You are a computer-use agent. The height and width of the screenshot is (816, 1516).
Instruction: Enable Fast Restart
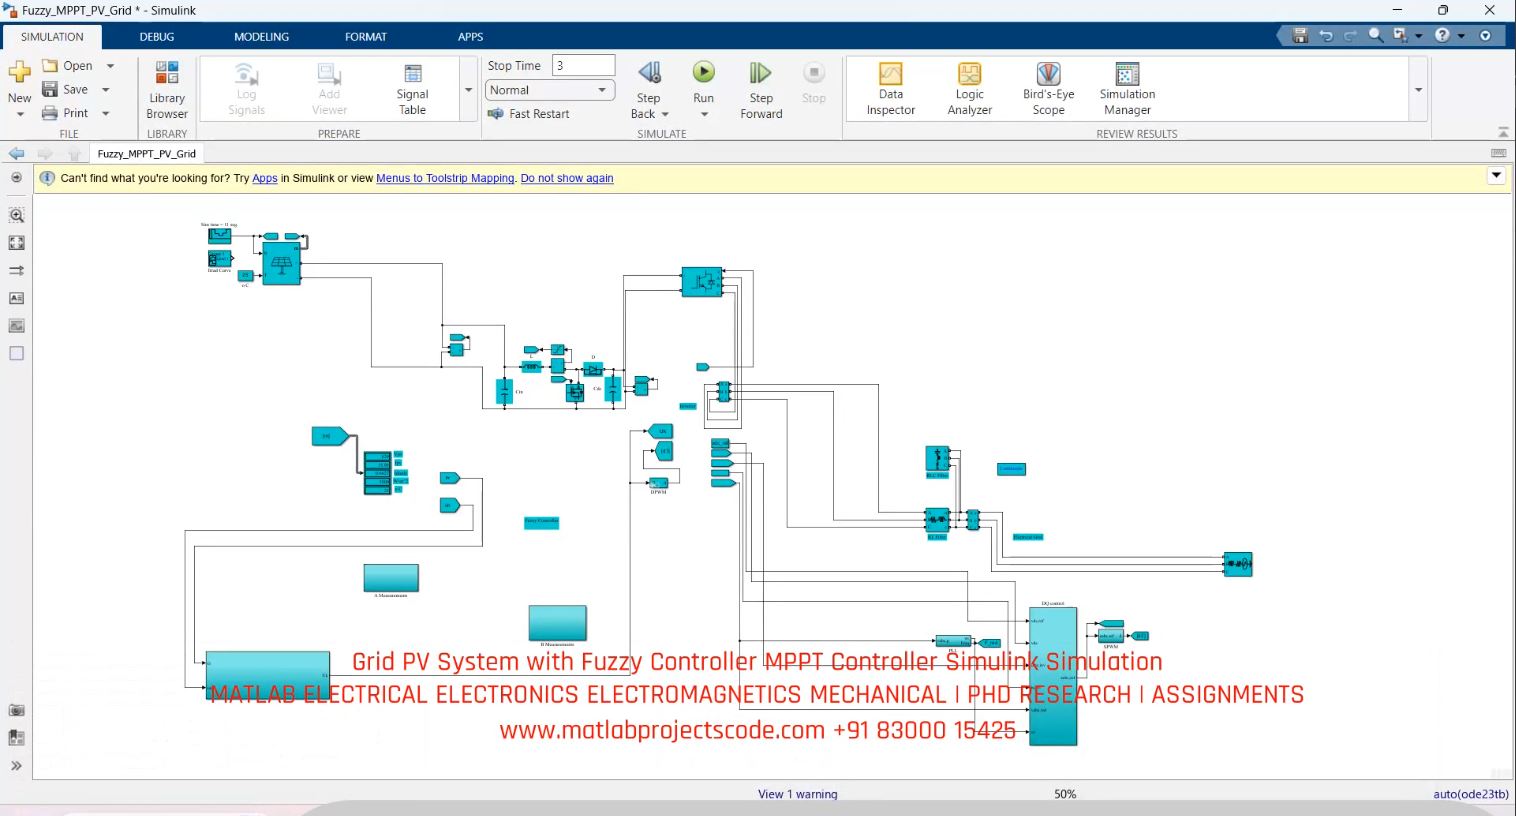(528, 114)
